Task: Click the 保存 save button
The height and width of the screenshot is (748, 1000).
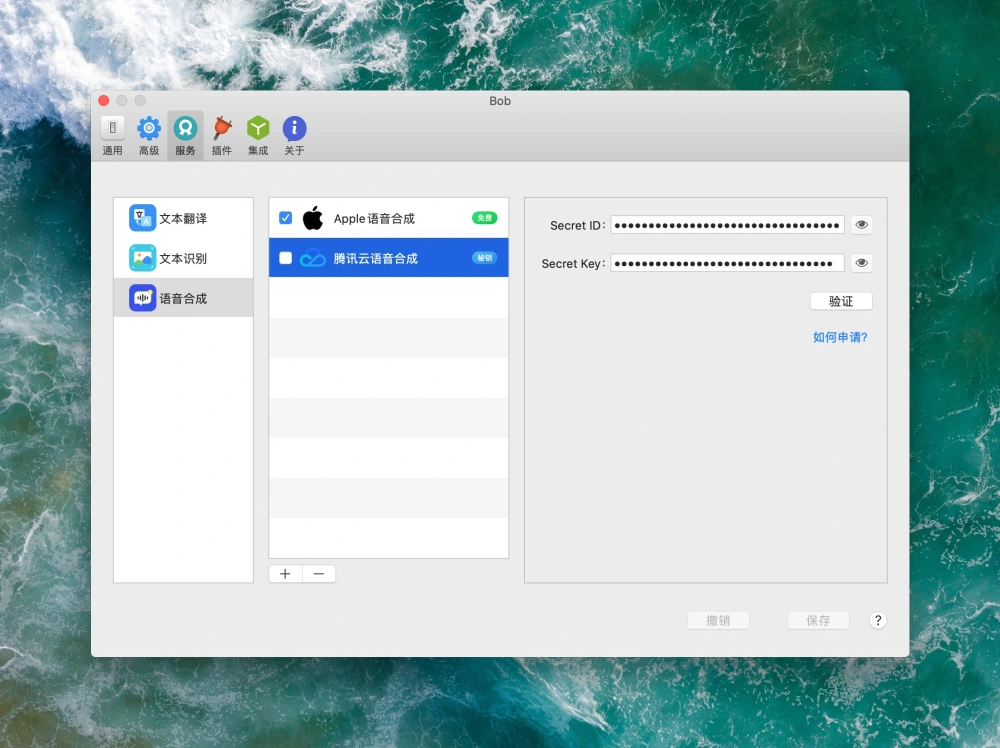Action: [818, 620]
